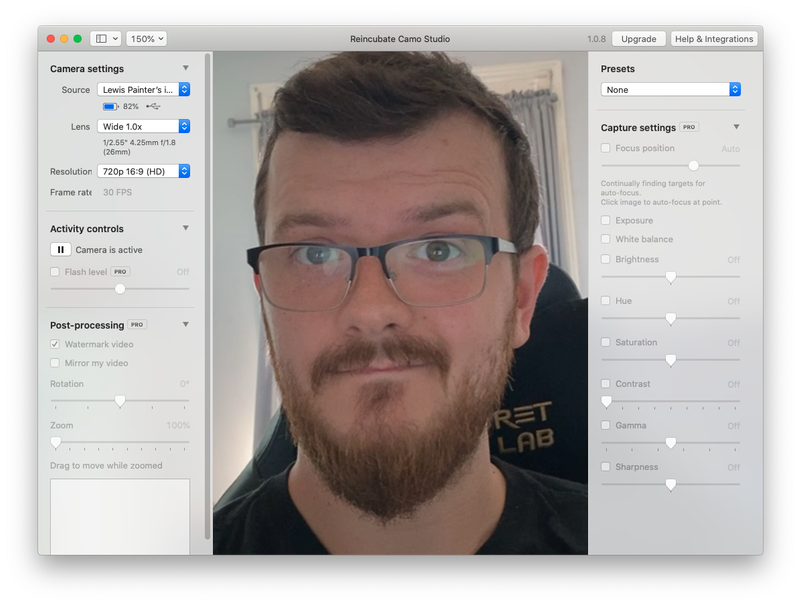
Task: Open the Resolution 720p dropdown
Action: tap(143, 172)
